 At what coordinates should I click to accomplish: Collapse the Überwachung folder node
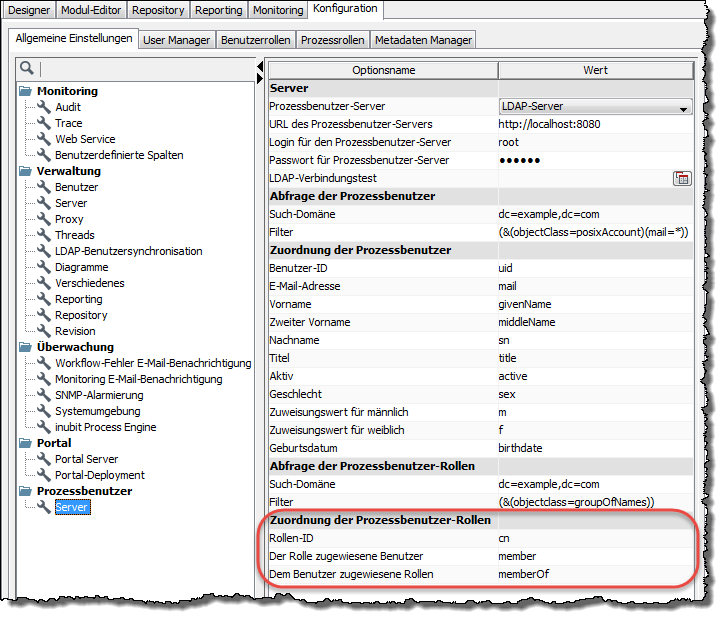pyautogui.click(x=25, y=347)
